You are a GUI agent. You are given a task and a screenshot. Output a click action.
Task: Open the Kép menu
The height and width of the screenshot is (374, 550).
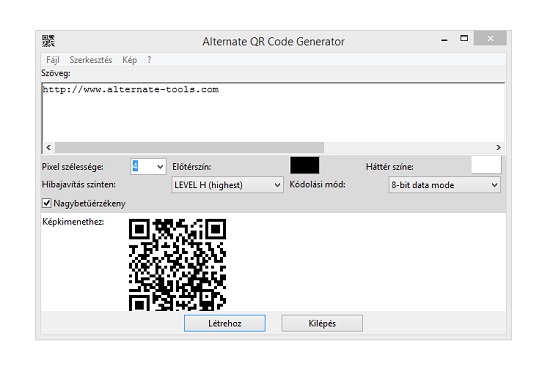coord(129,60)
